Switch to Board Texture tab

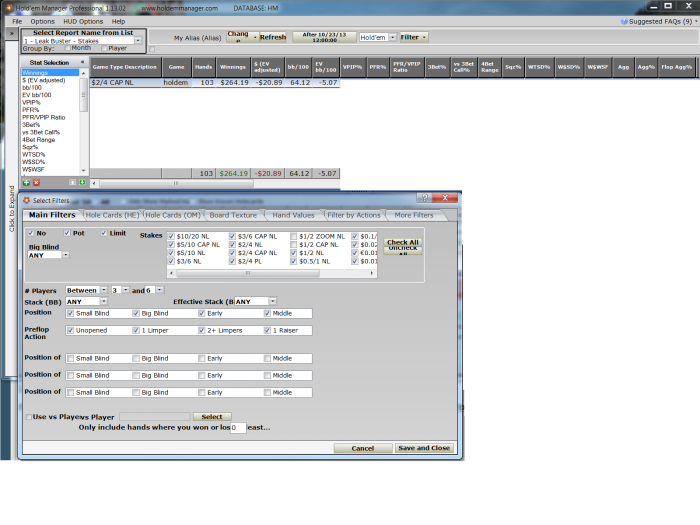pos(233,215)
